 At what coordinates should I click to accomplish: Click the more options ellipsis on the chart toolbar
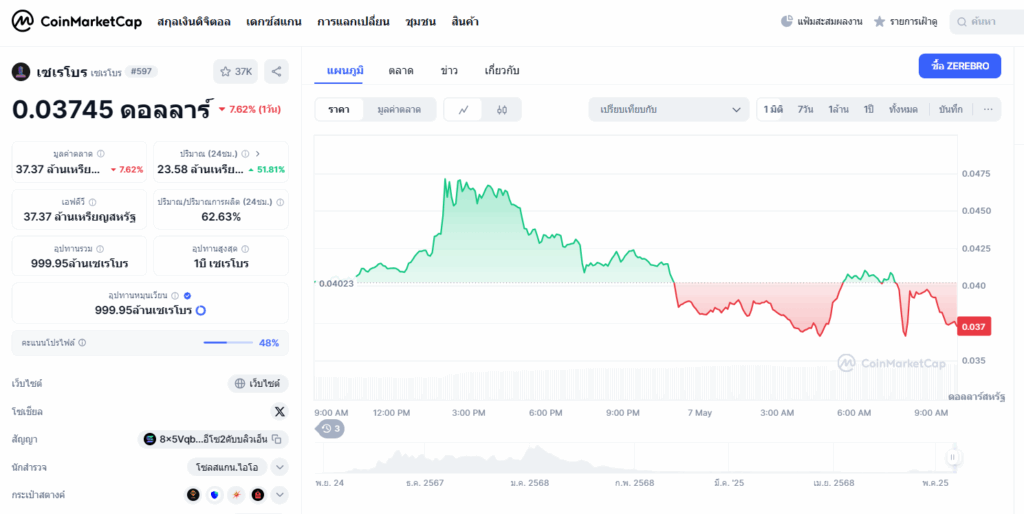click(989, 109)
